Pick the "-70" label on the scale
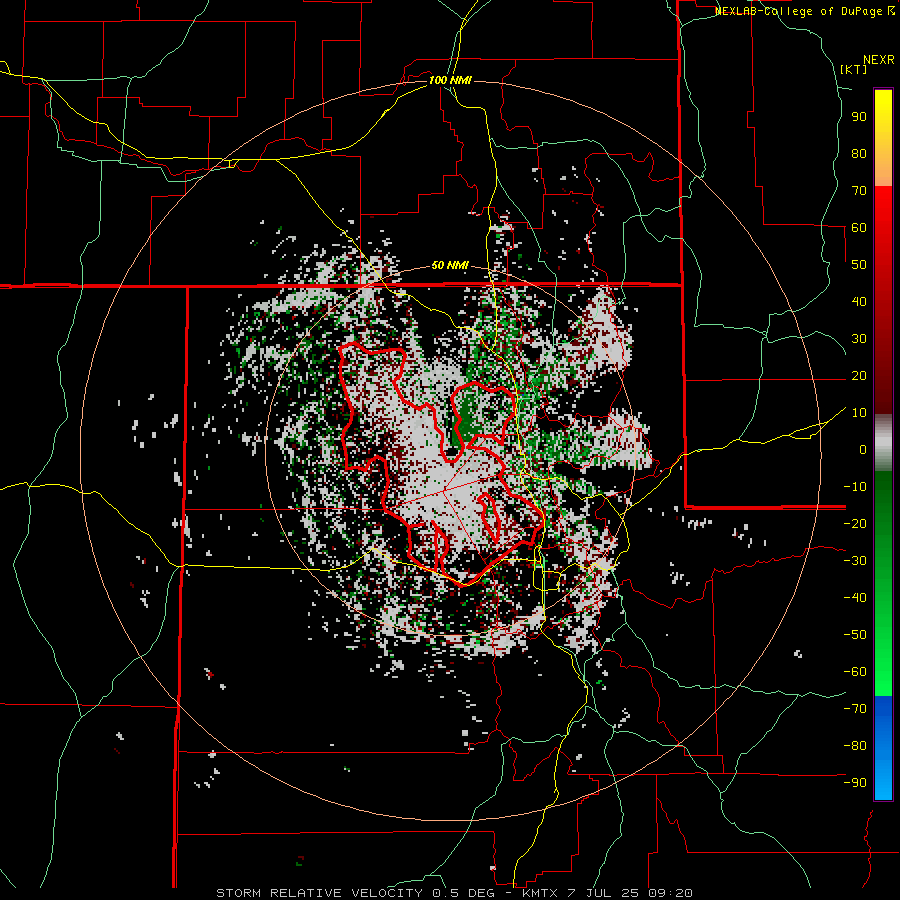This screenshot has height=900, width=900. 855,709
